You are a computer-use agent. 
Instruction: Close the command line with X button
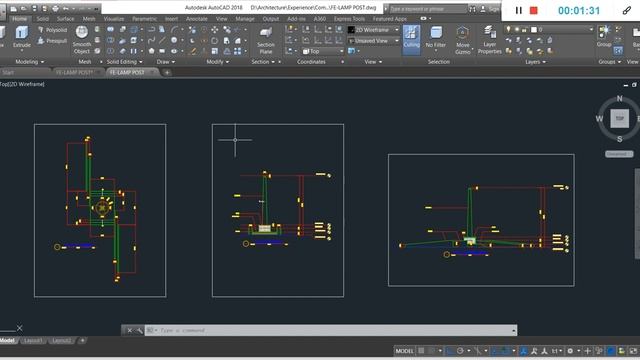129,330
